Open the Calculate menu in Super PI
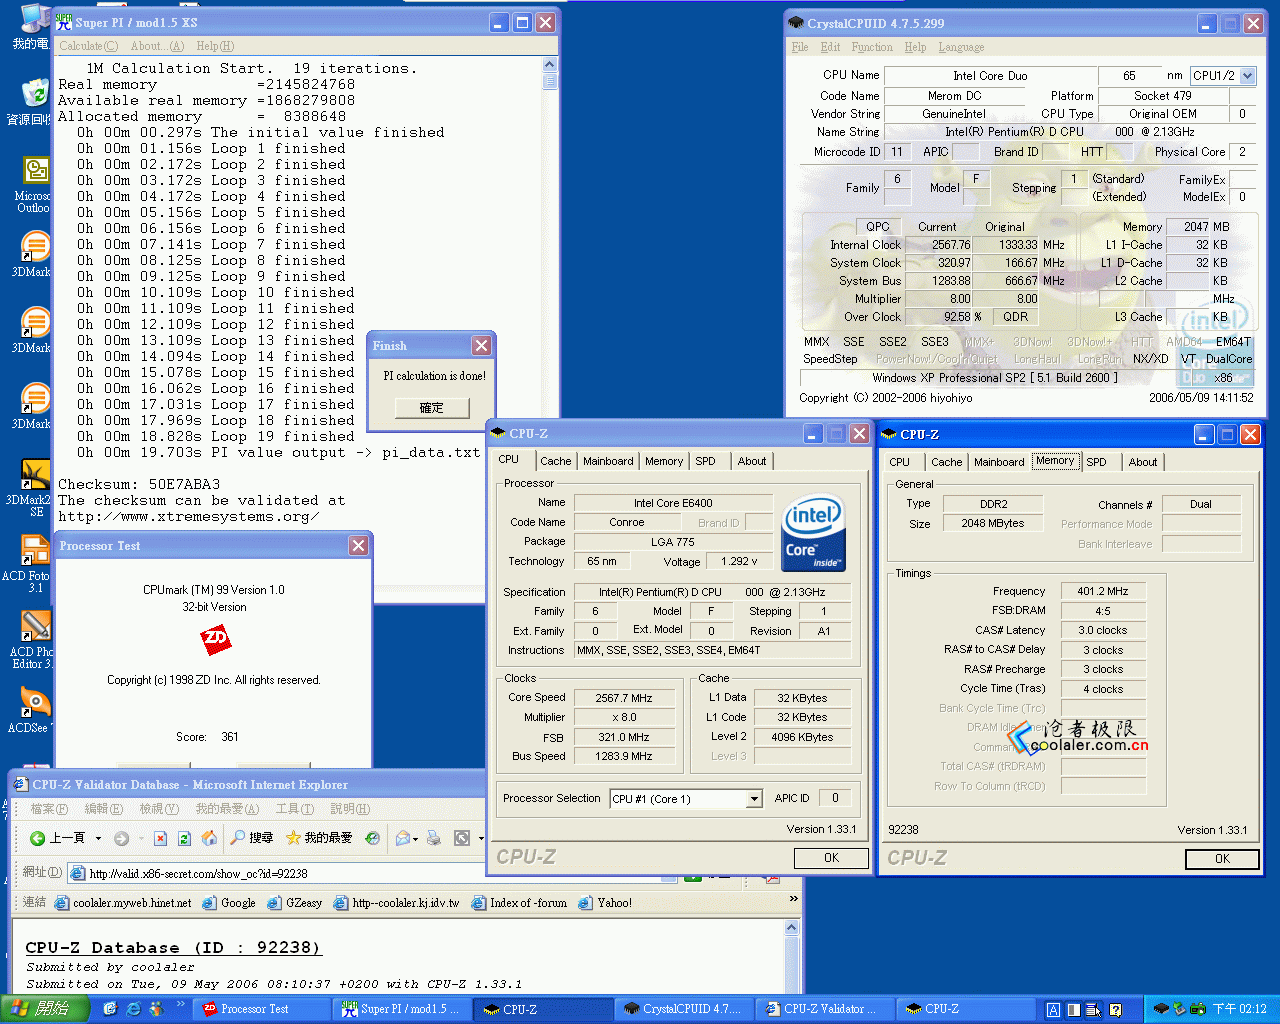The height and width of the screenshot is (1024, 1280). click(x=88, y=46)
